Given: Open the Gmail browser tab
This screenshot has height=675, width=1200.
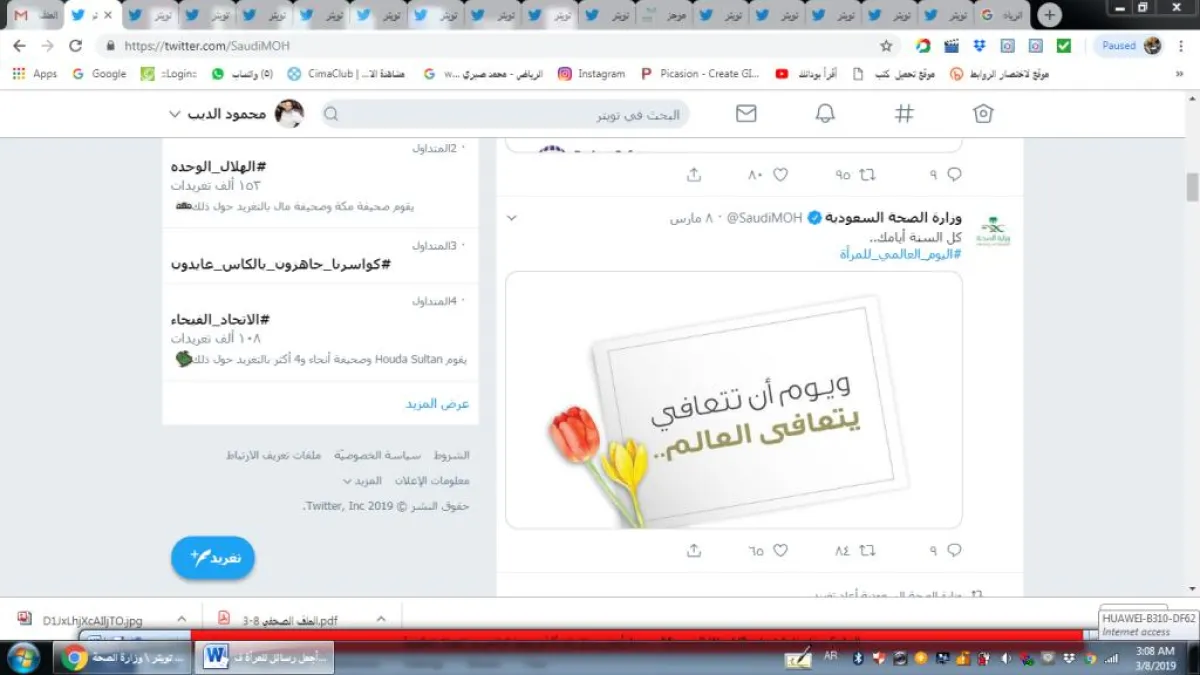Looking at the screenshot, I should click(x=21, y=15).
